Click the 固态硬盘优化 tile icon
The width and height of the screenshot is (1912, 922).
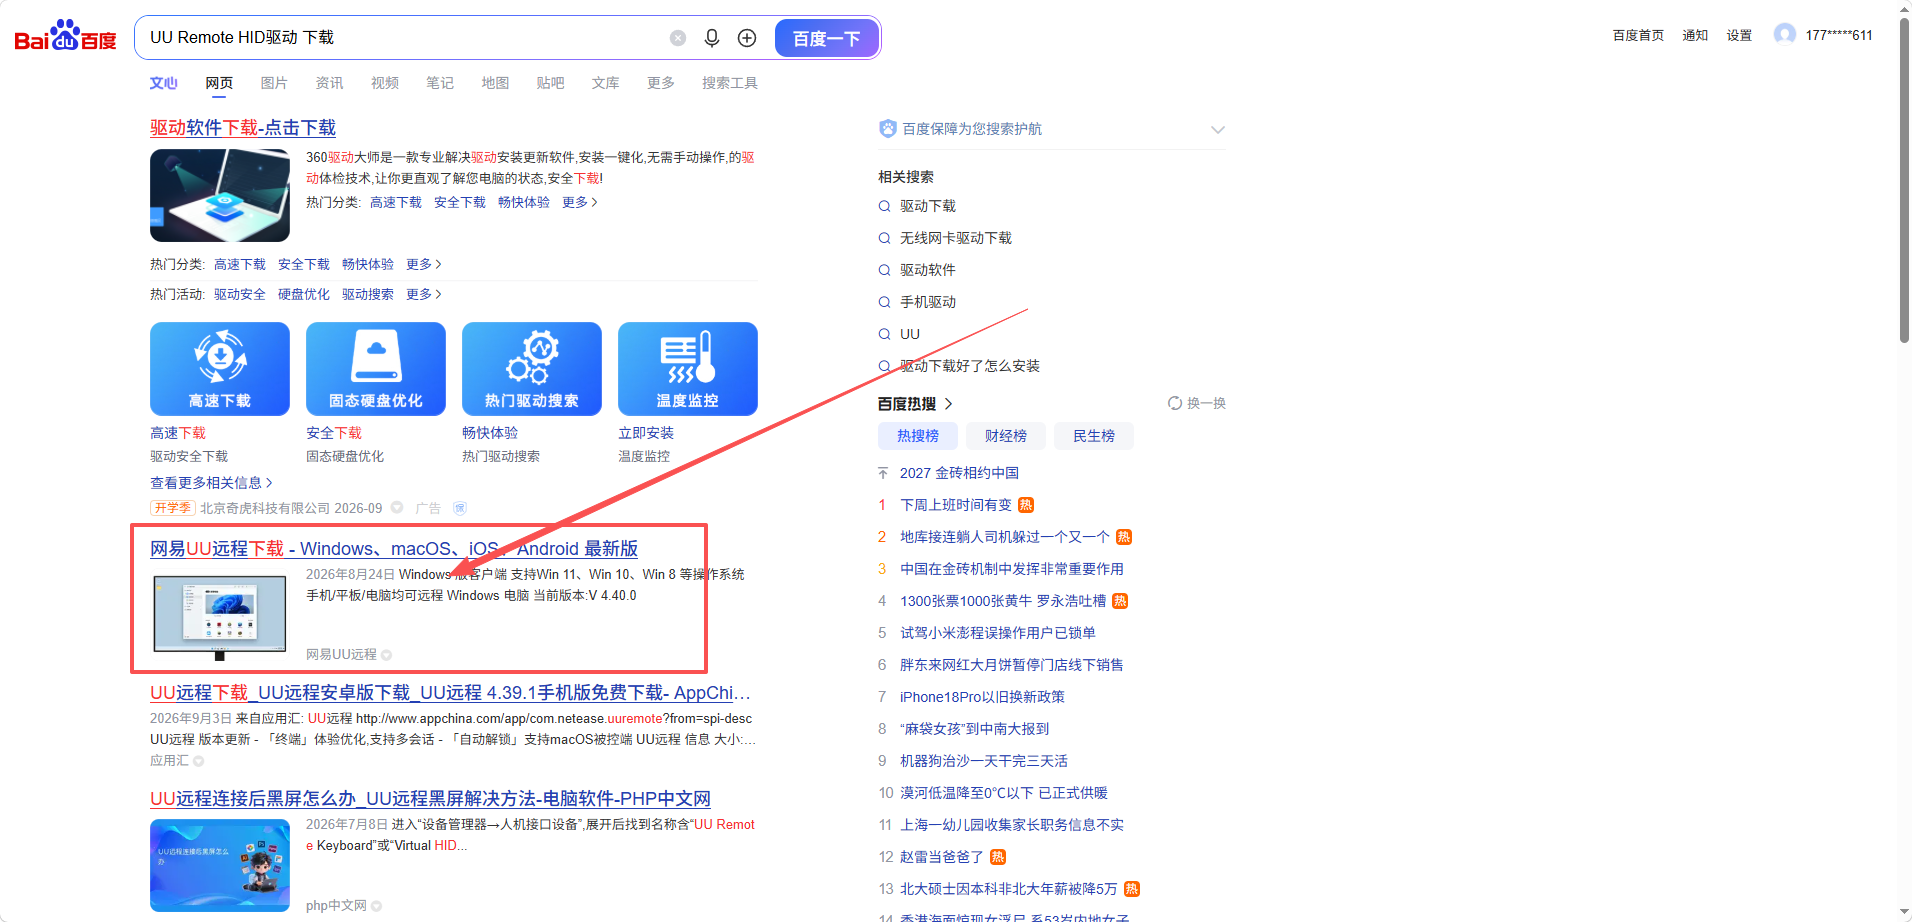coord(376,368)
